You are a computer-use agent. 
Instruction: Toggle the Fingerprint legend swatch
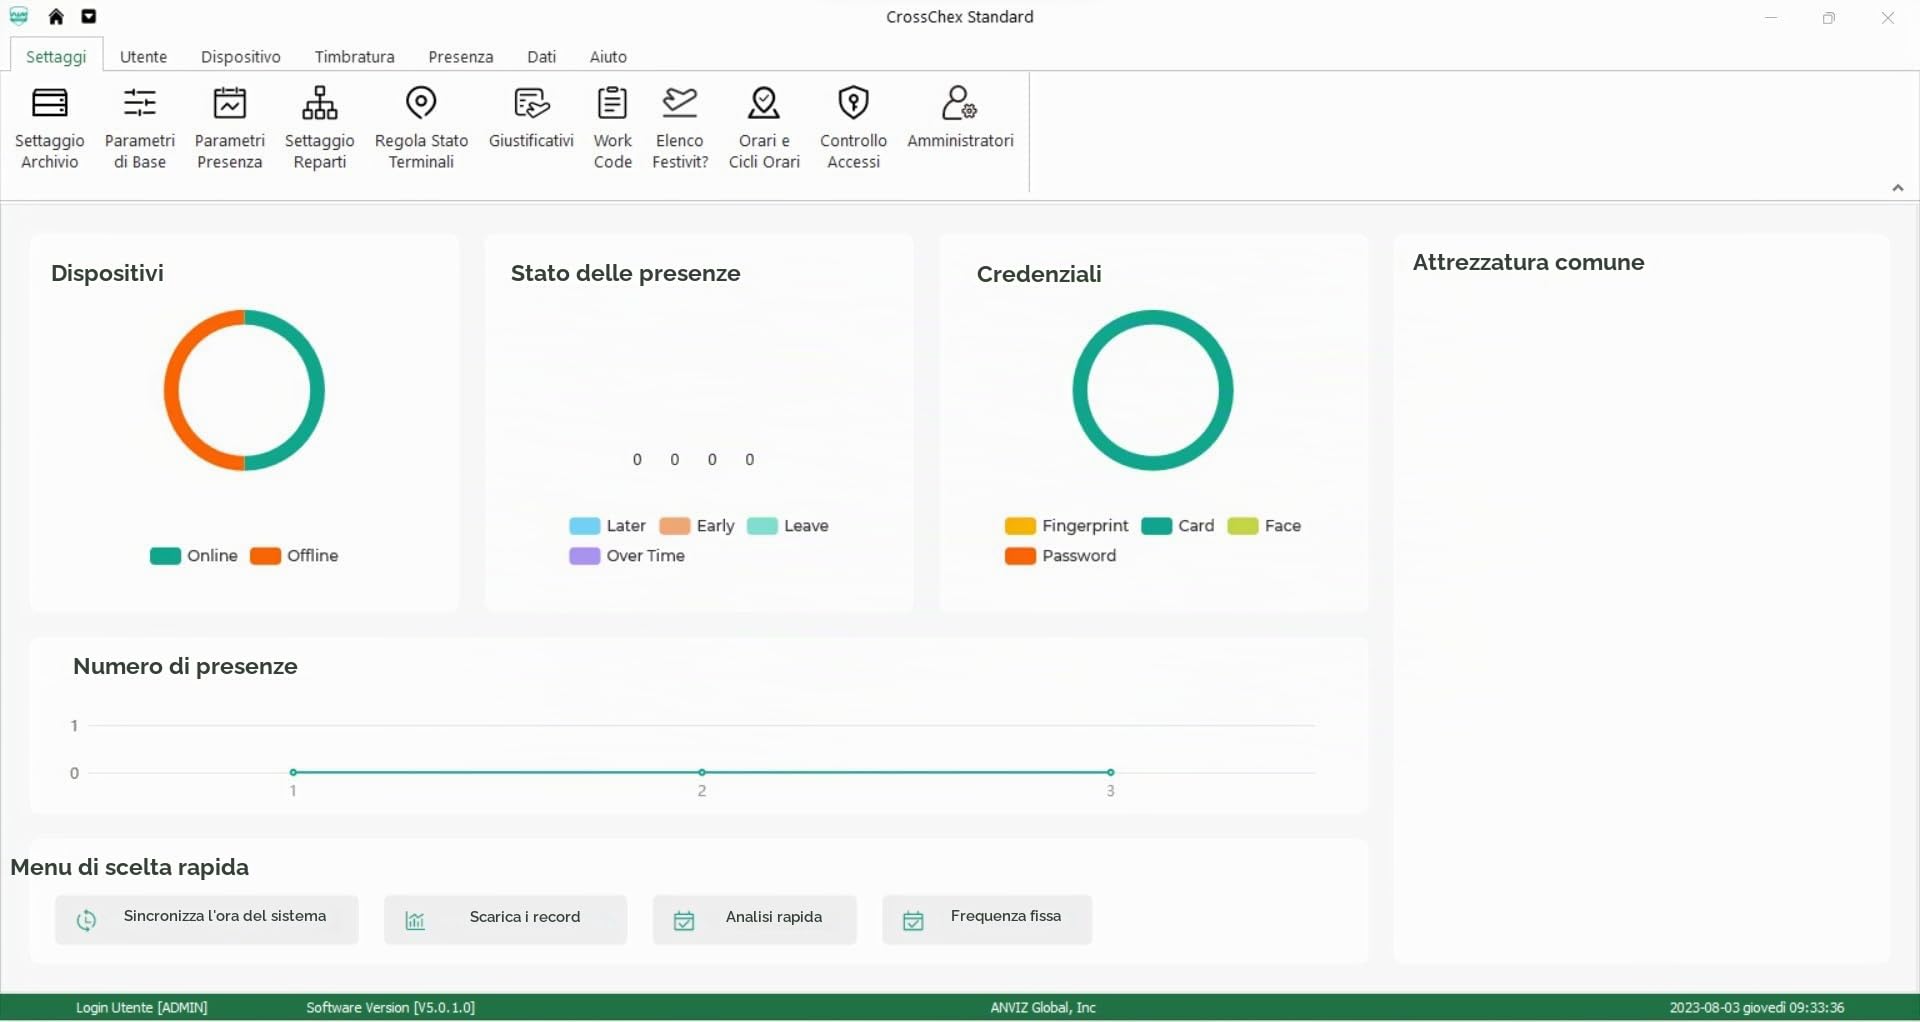click(1020, 526)
